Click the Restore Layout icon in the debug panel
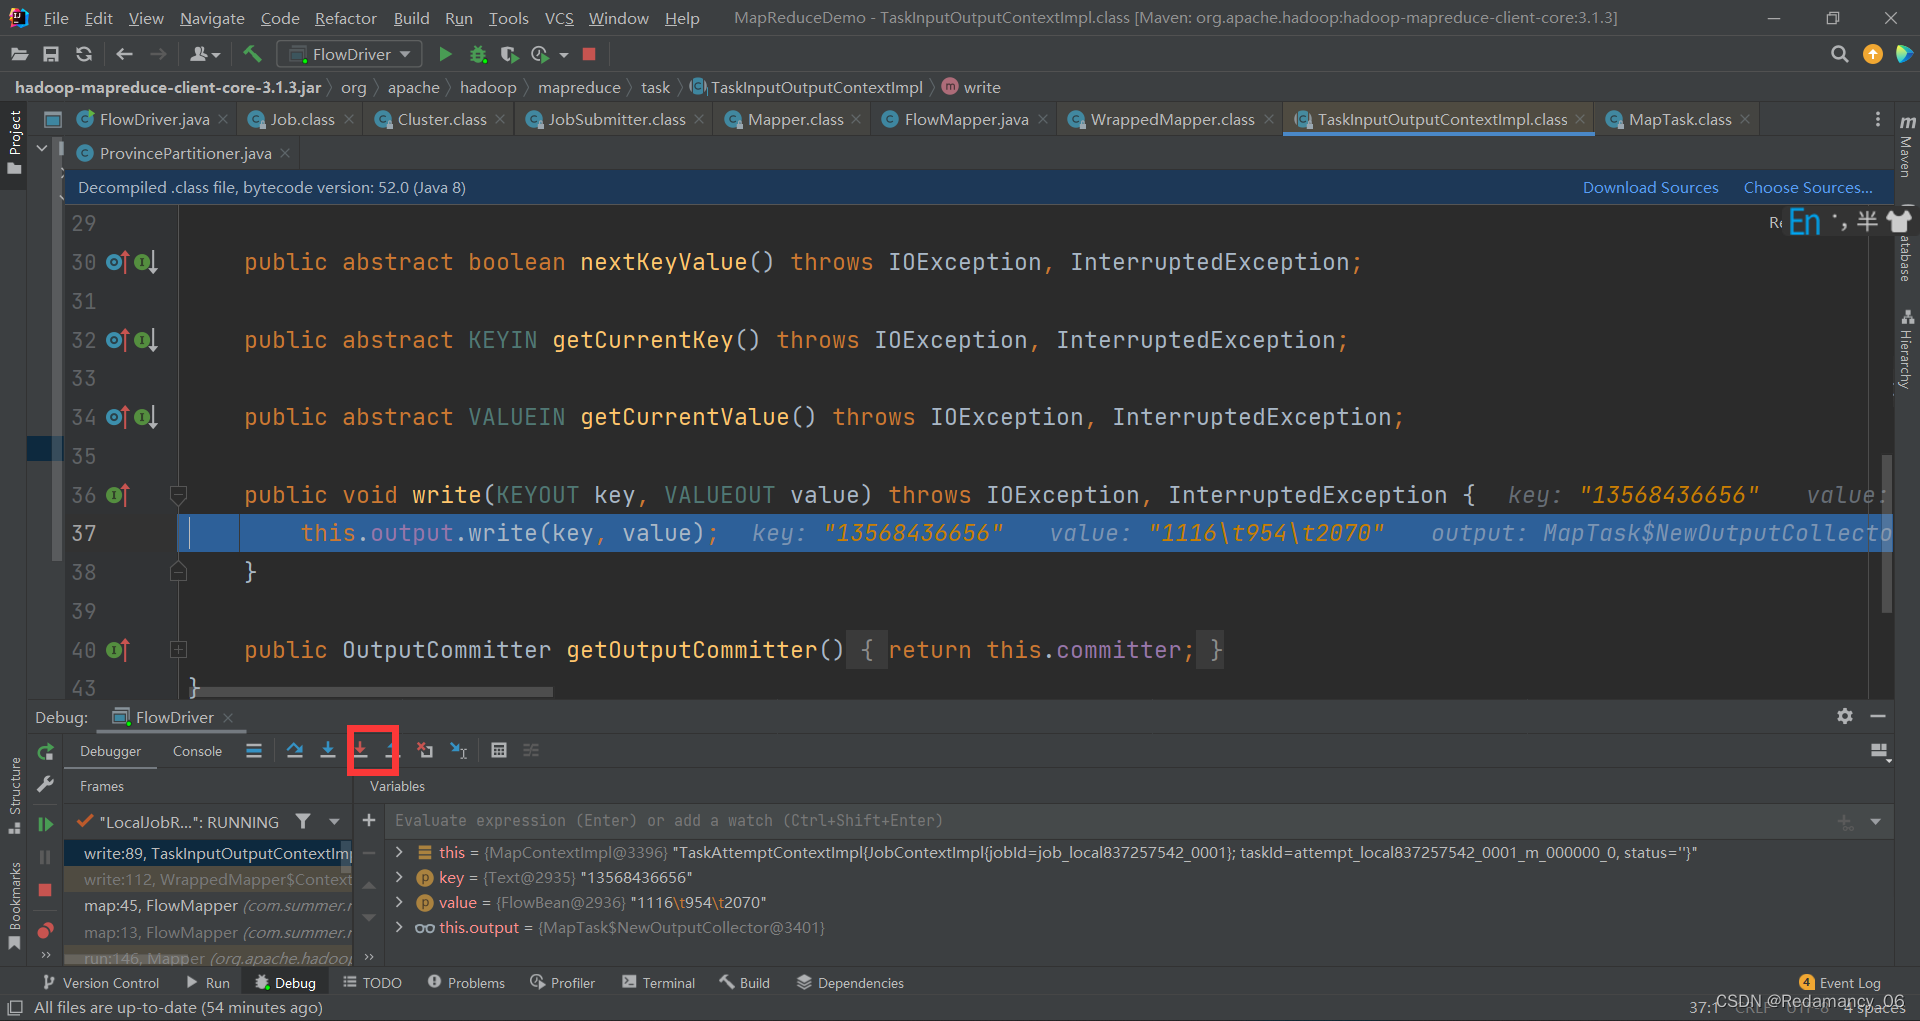Screen dimensions: 1920x1021 coord(1879,751)
